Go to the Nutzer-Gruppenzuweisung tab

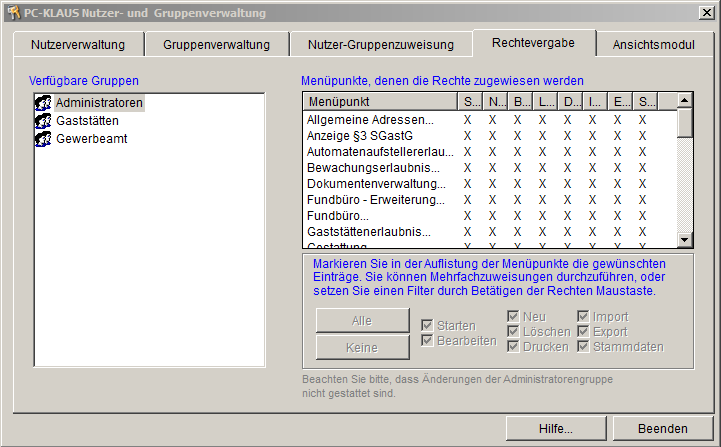point(379,45)
